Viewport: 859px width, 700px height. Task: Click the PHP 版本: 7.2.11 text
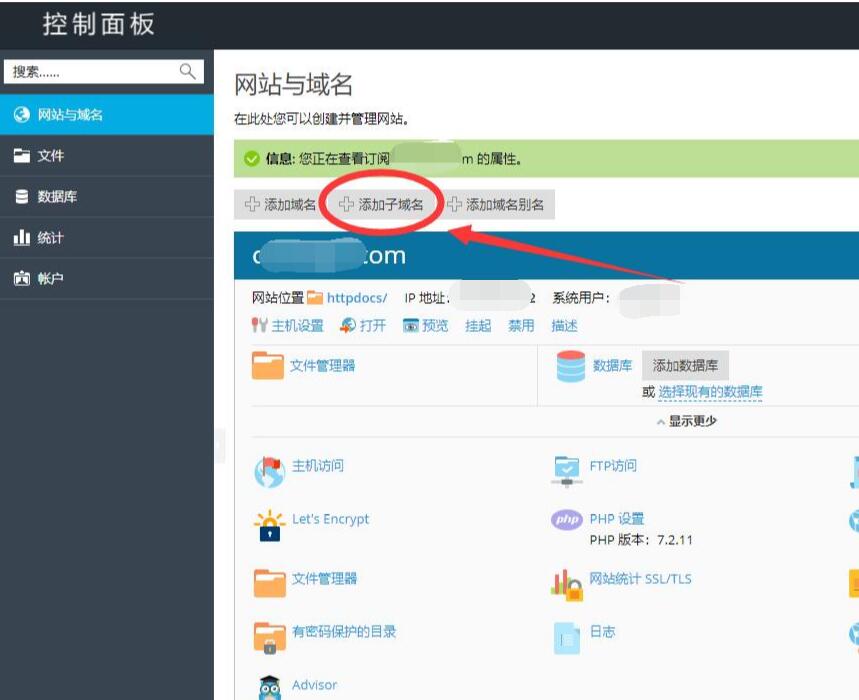(641, 540)
